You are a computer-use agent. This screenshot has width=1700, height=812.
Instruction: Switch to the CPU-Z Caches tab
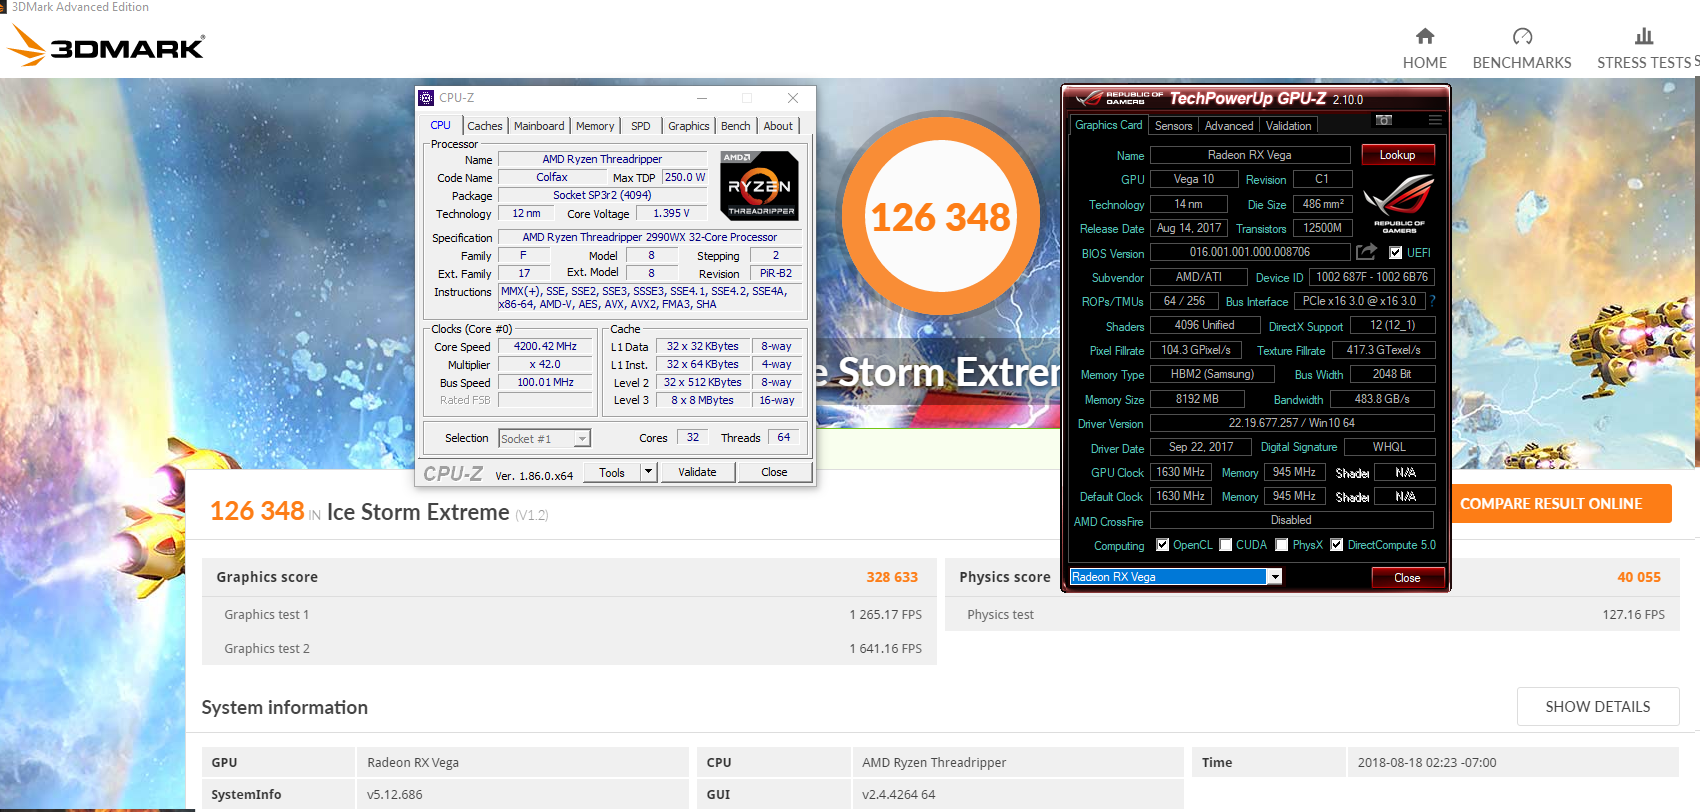click(x=485, y=126)
